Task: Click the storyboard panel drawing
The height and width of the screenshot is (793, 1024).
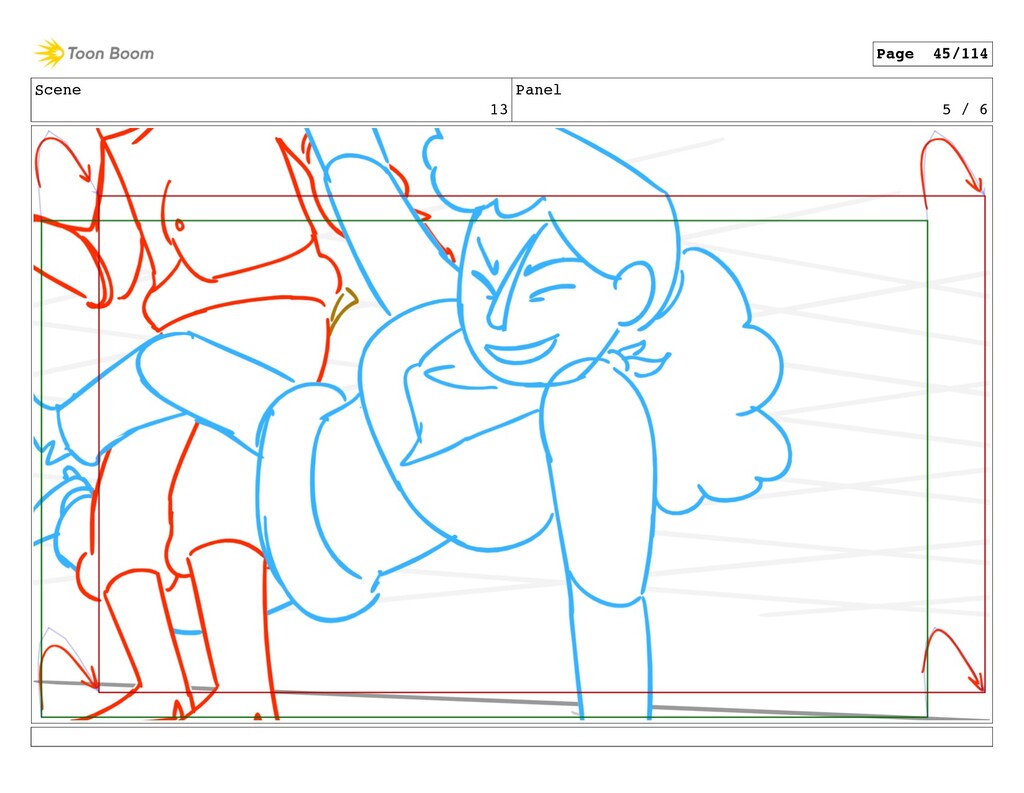Action: (x=512, y=424)
